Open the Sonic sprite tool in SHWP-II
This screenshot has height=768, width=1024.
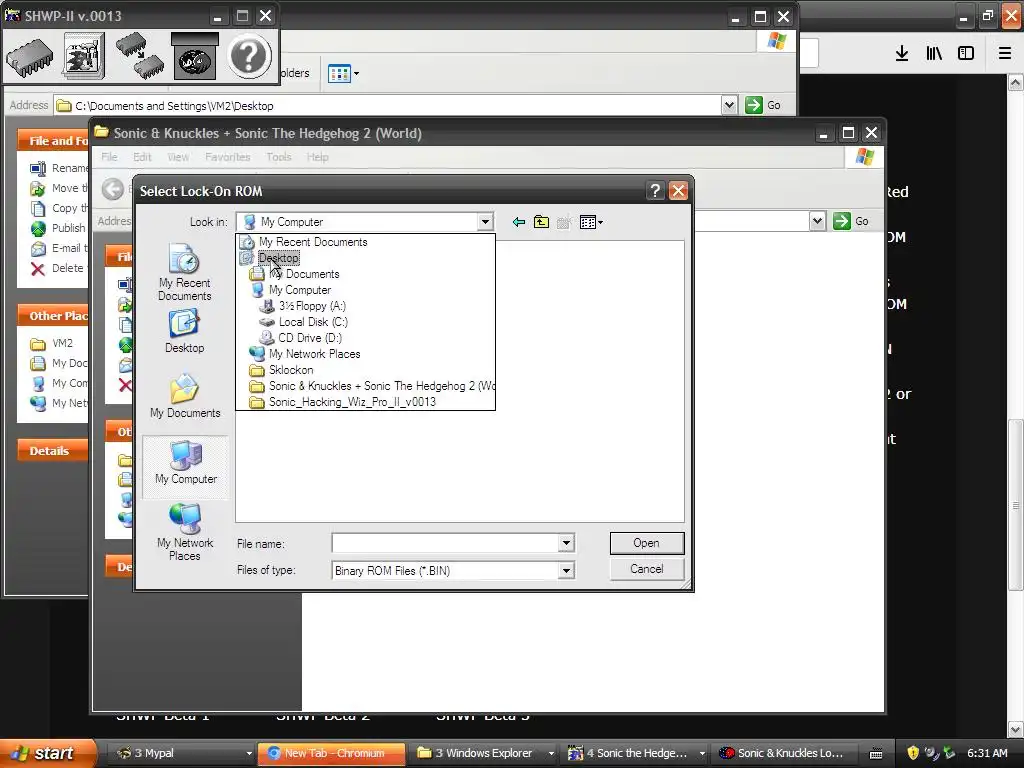tap(84, 57)
